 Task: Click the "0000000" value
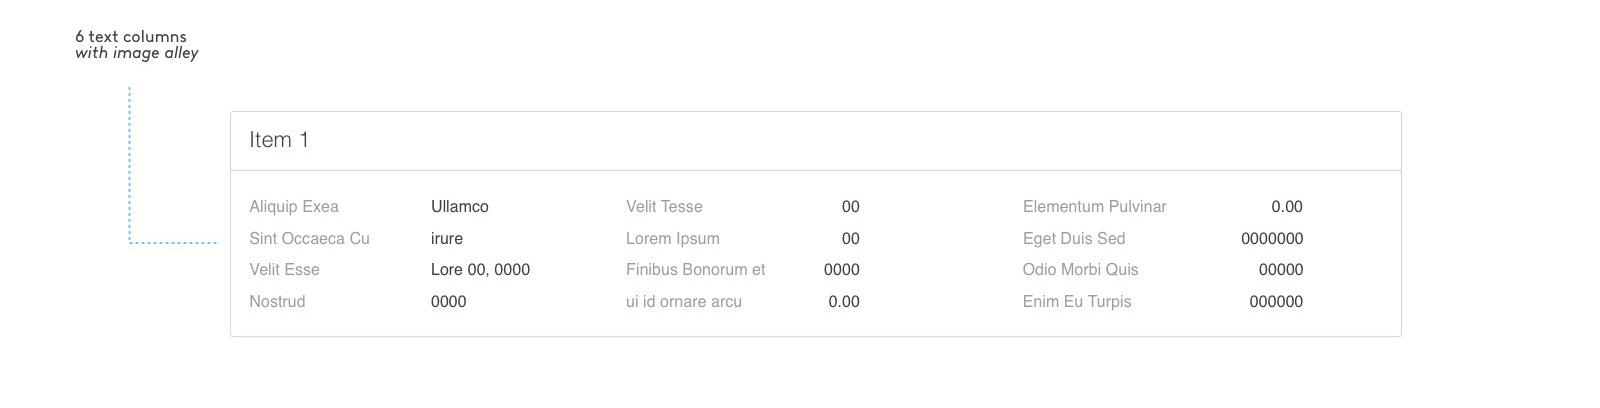coord(1271,239)
